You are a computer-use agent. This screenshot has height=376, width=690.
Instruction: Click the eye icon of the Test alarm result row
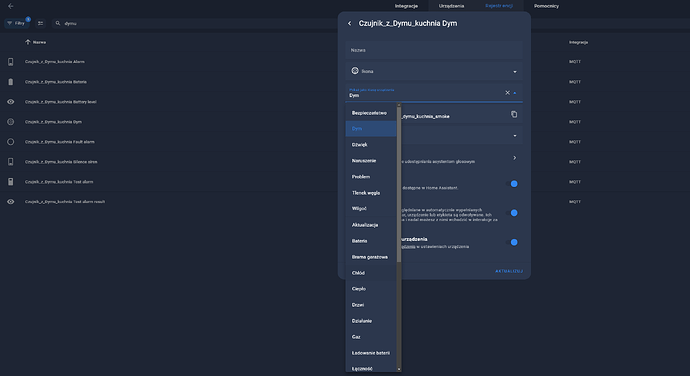pyautogui.click(x=11, y=202)
